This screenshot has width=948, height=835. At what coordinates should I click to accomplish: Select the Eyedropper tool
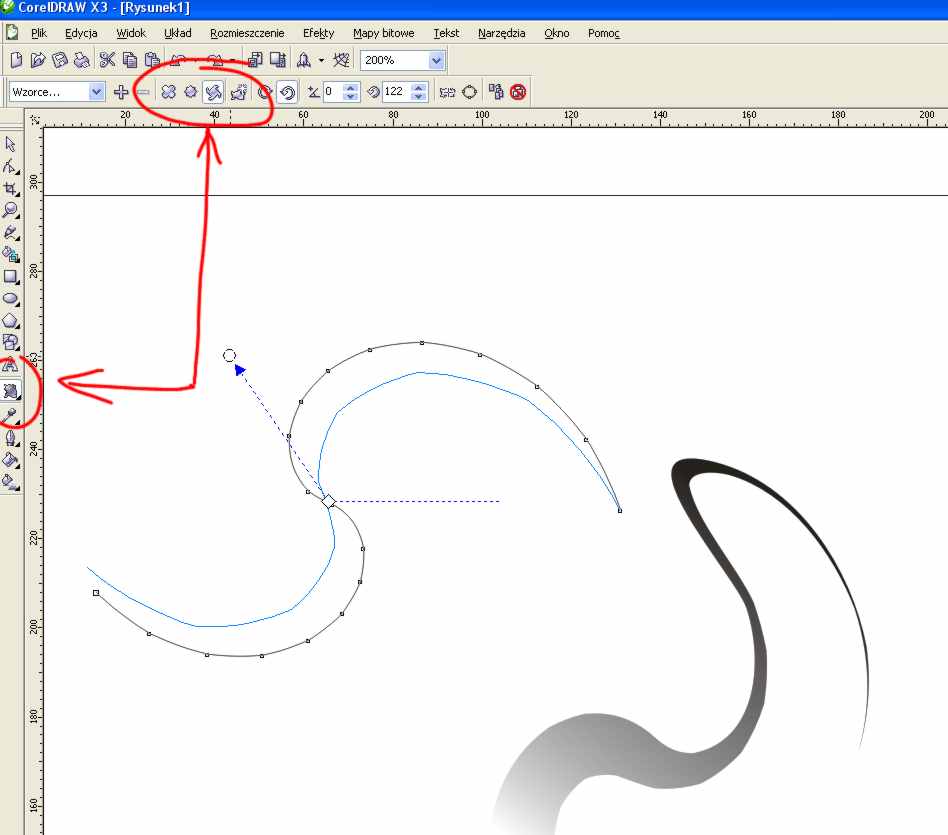point(11,414)
